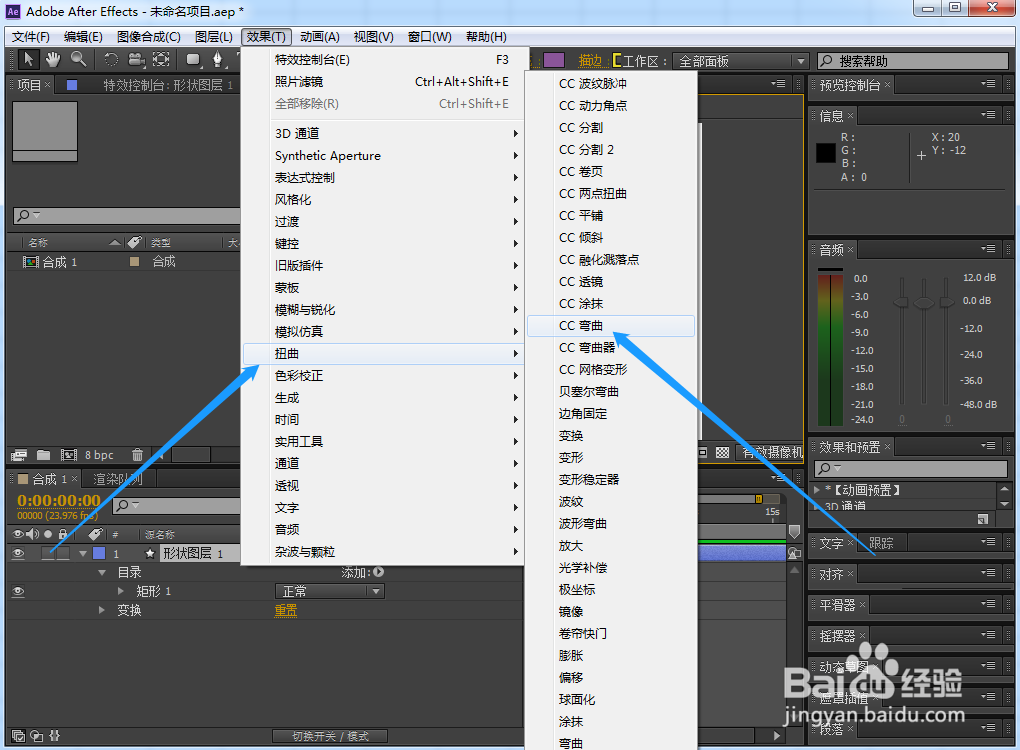The height and width of the screenshot is (750, 1020).
Task: Click the audio speaker column header in timeline
Action: pyautogui.click(x=33, y=534)
